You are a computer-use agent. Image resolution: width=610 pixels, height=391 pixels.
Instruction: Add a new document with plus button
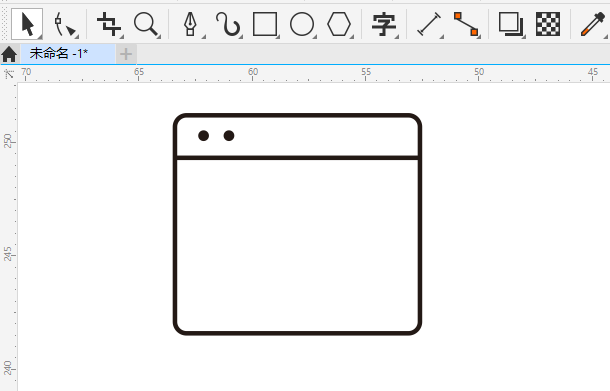(x=126, y=54)
